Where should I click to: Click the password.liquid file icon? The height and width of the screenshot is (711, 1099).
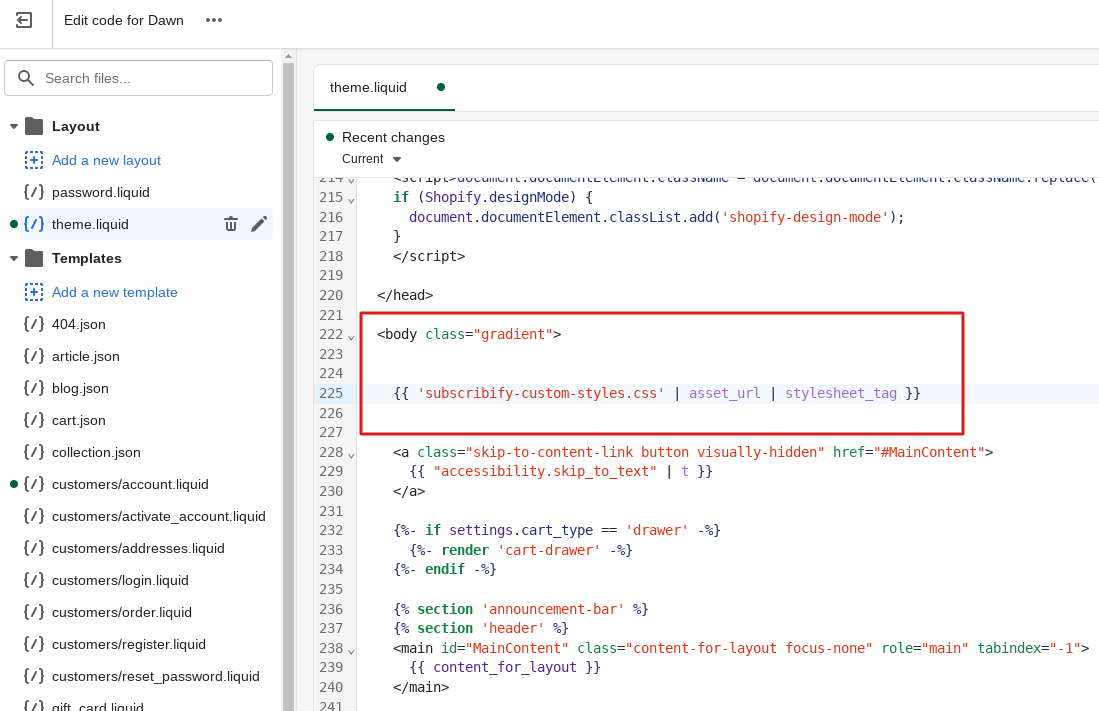click(x=34, y=192)
